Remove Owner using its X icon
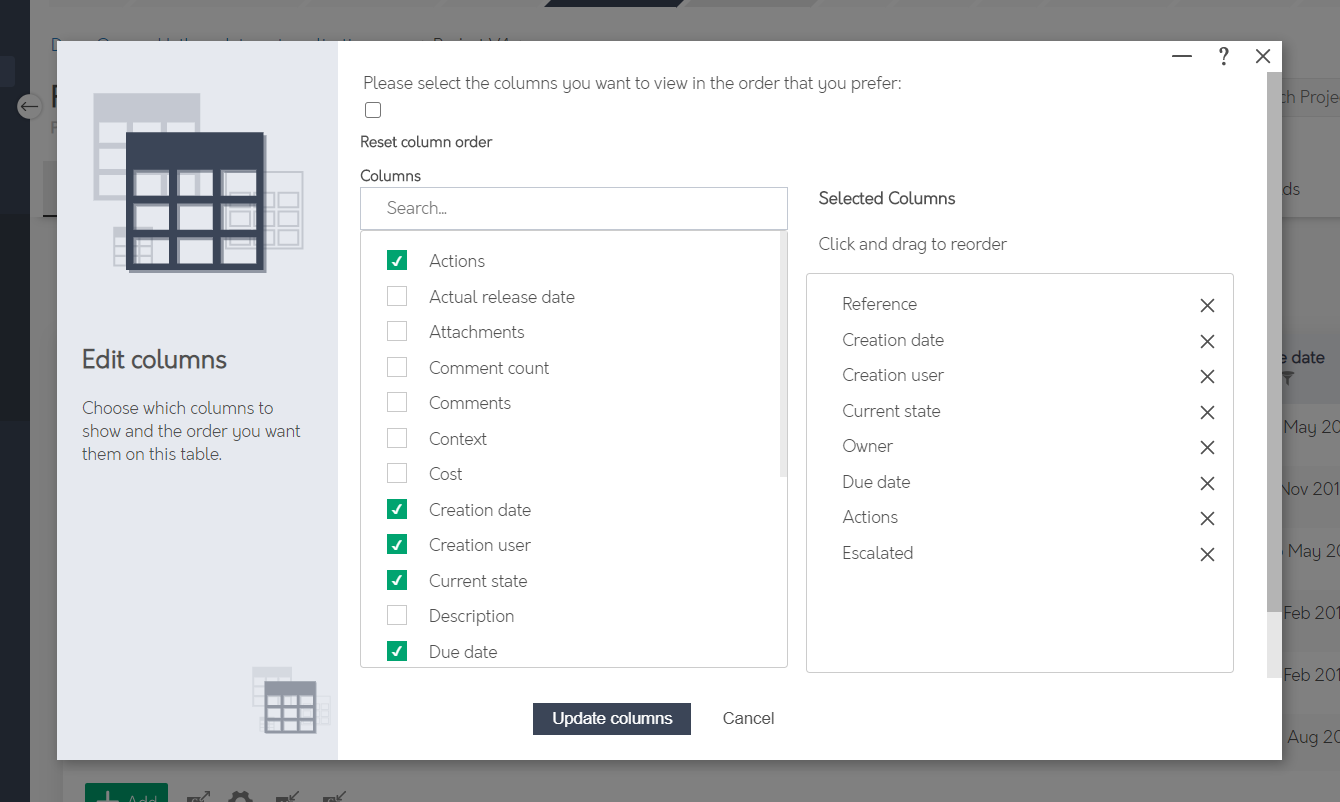Image resolution: width=1340 pixels, height=802 pixels. 1207,447
